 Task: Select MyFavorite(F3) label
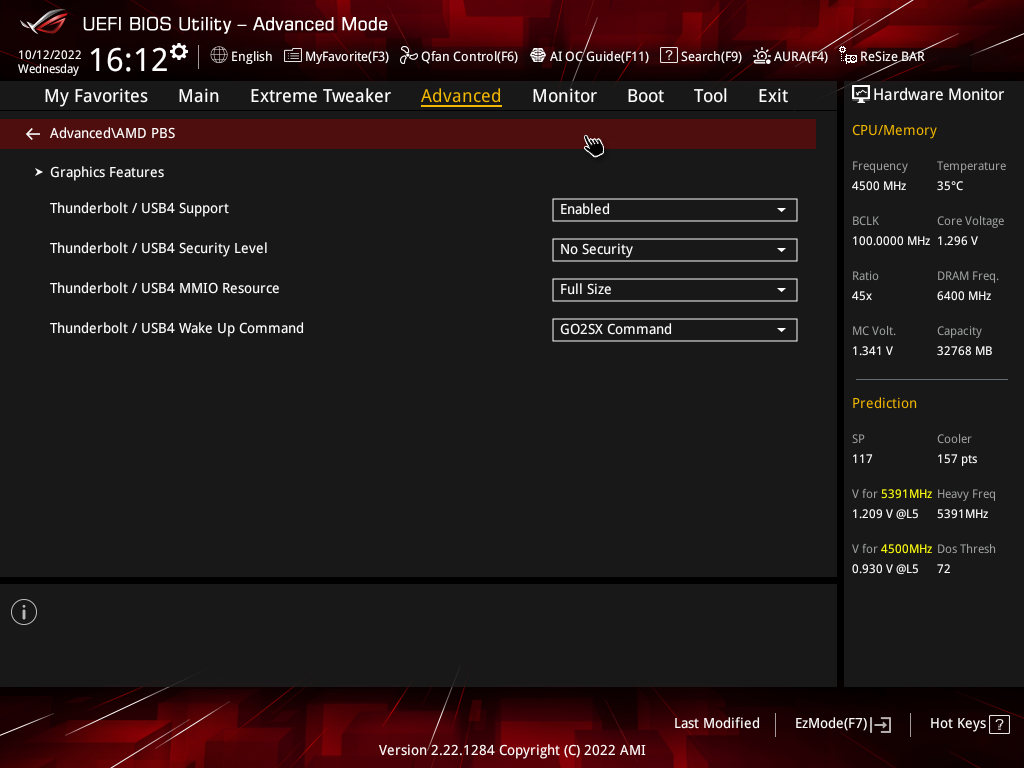click(x=347, y=57)
